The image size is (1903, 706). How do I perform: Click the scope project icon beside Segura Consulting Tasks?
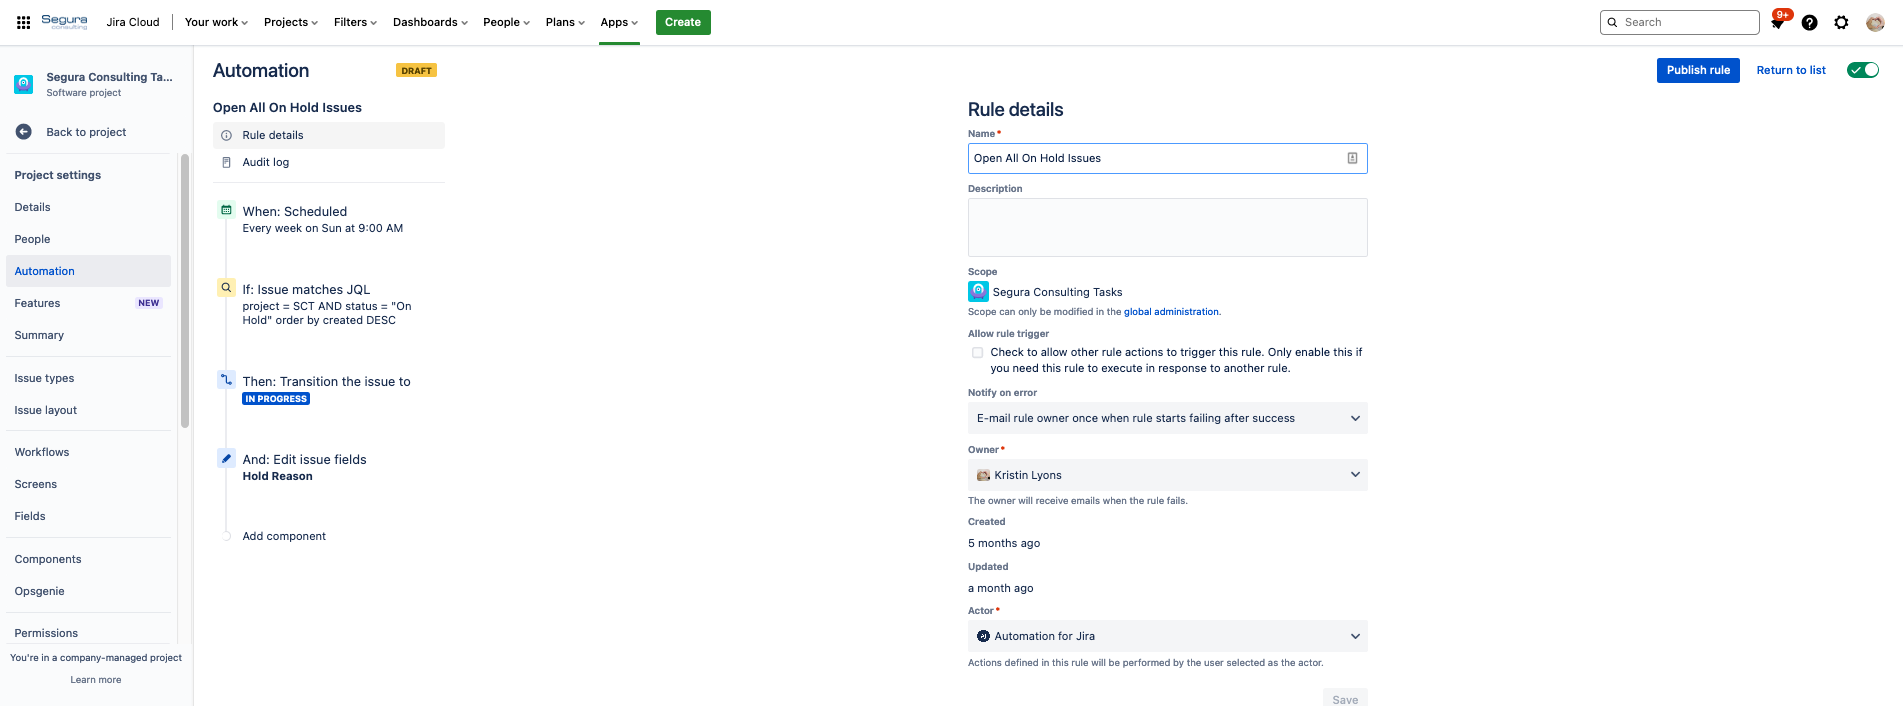978,292
